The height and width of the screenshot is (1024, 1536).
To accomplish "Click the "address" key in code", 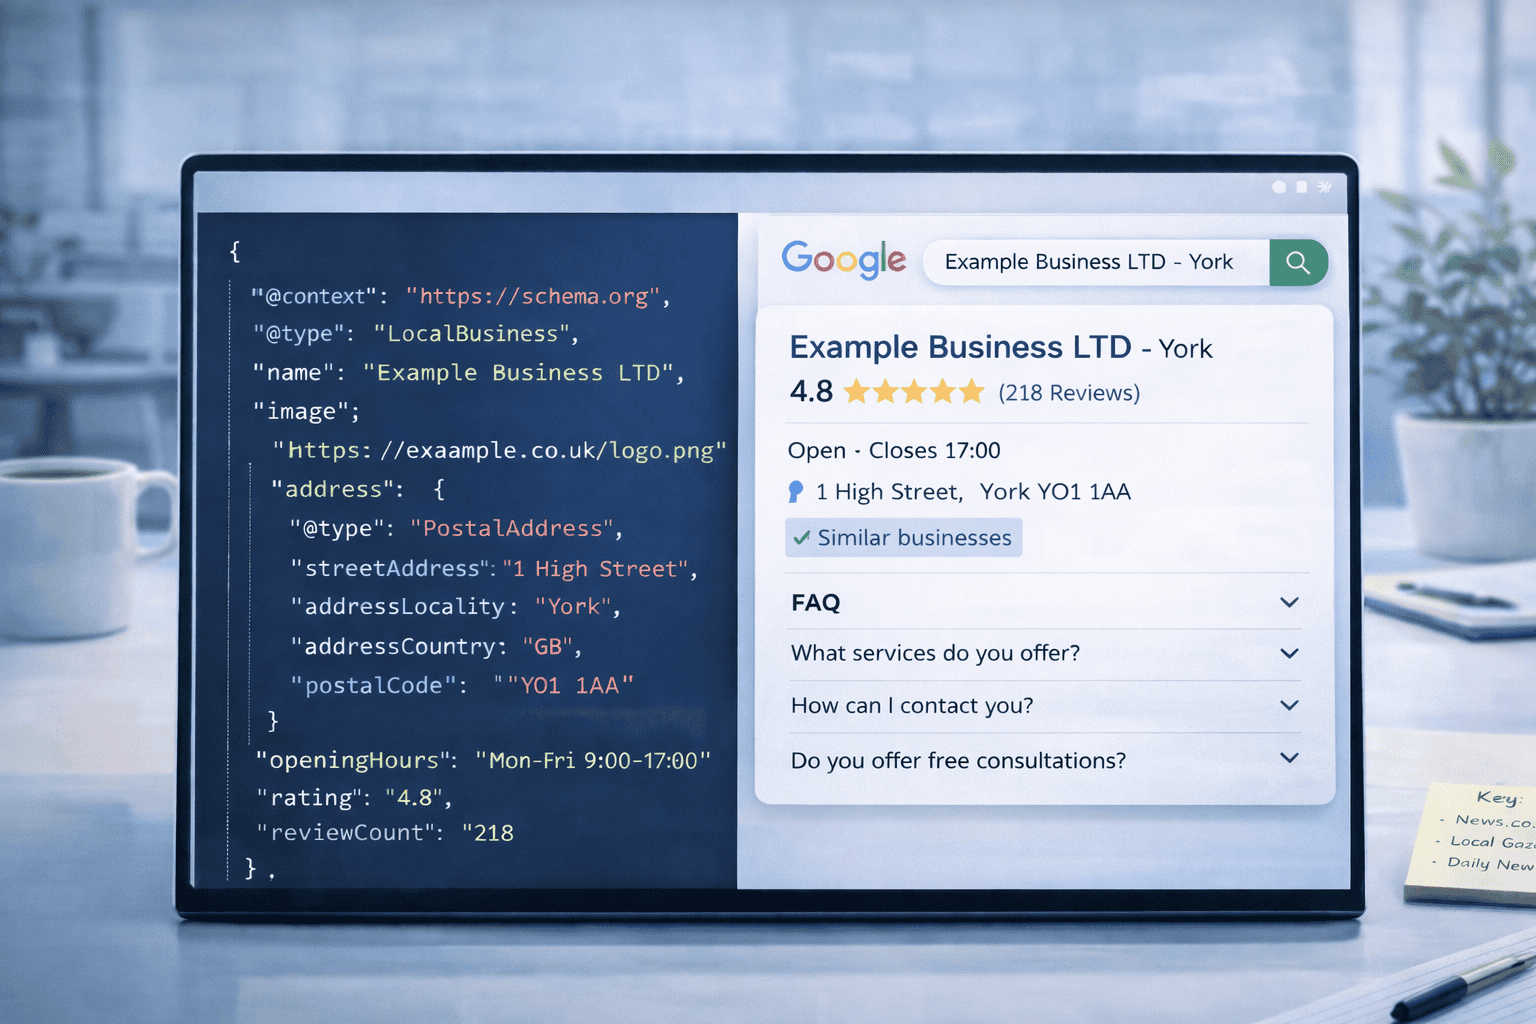I will point(334,490).
